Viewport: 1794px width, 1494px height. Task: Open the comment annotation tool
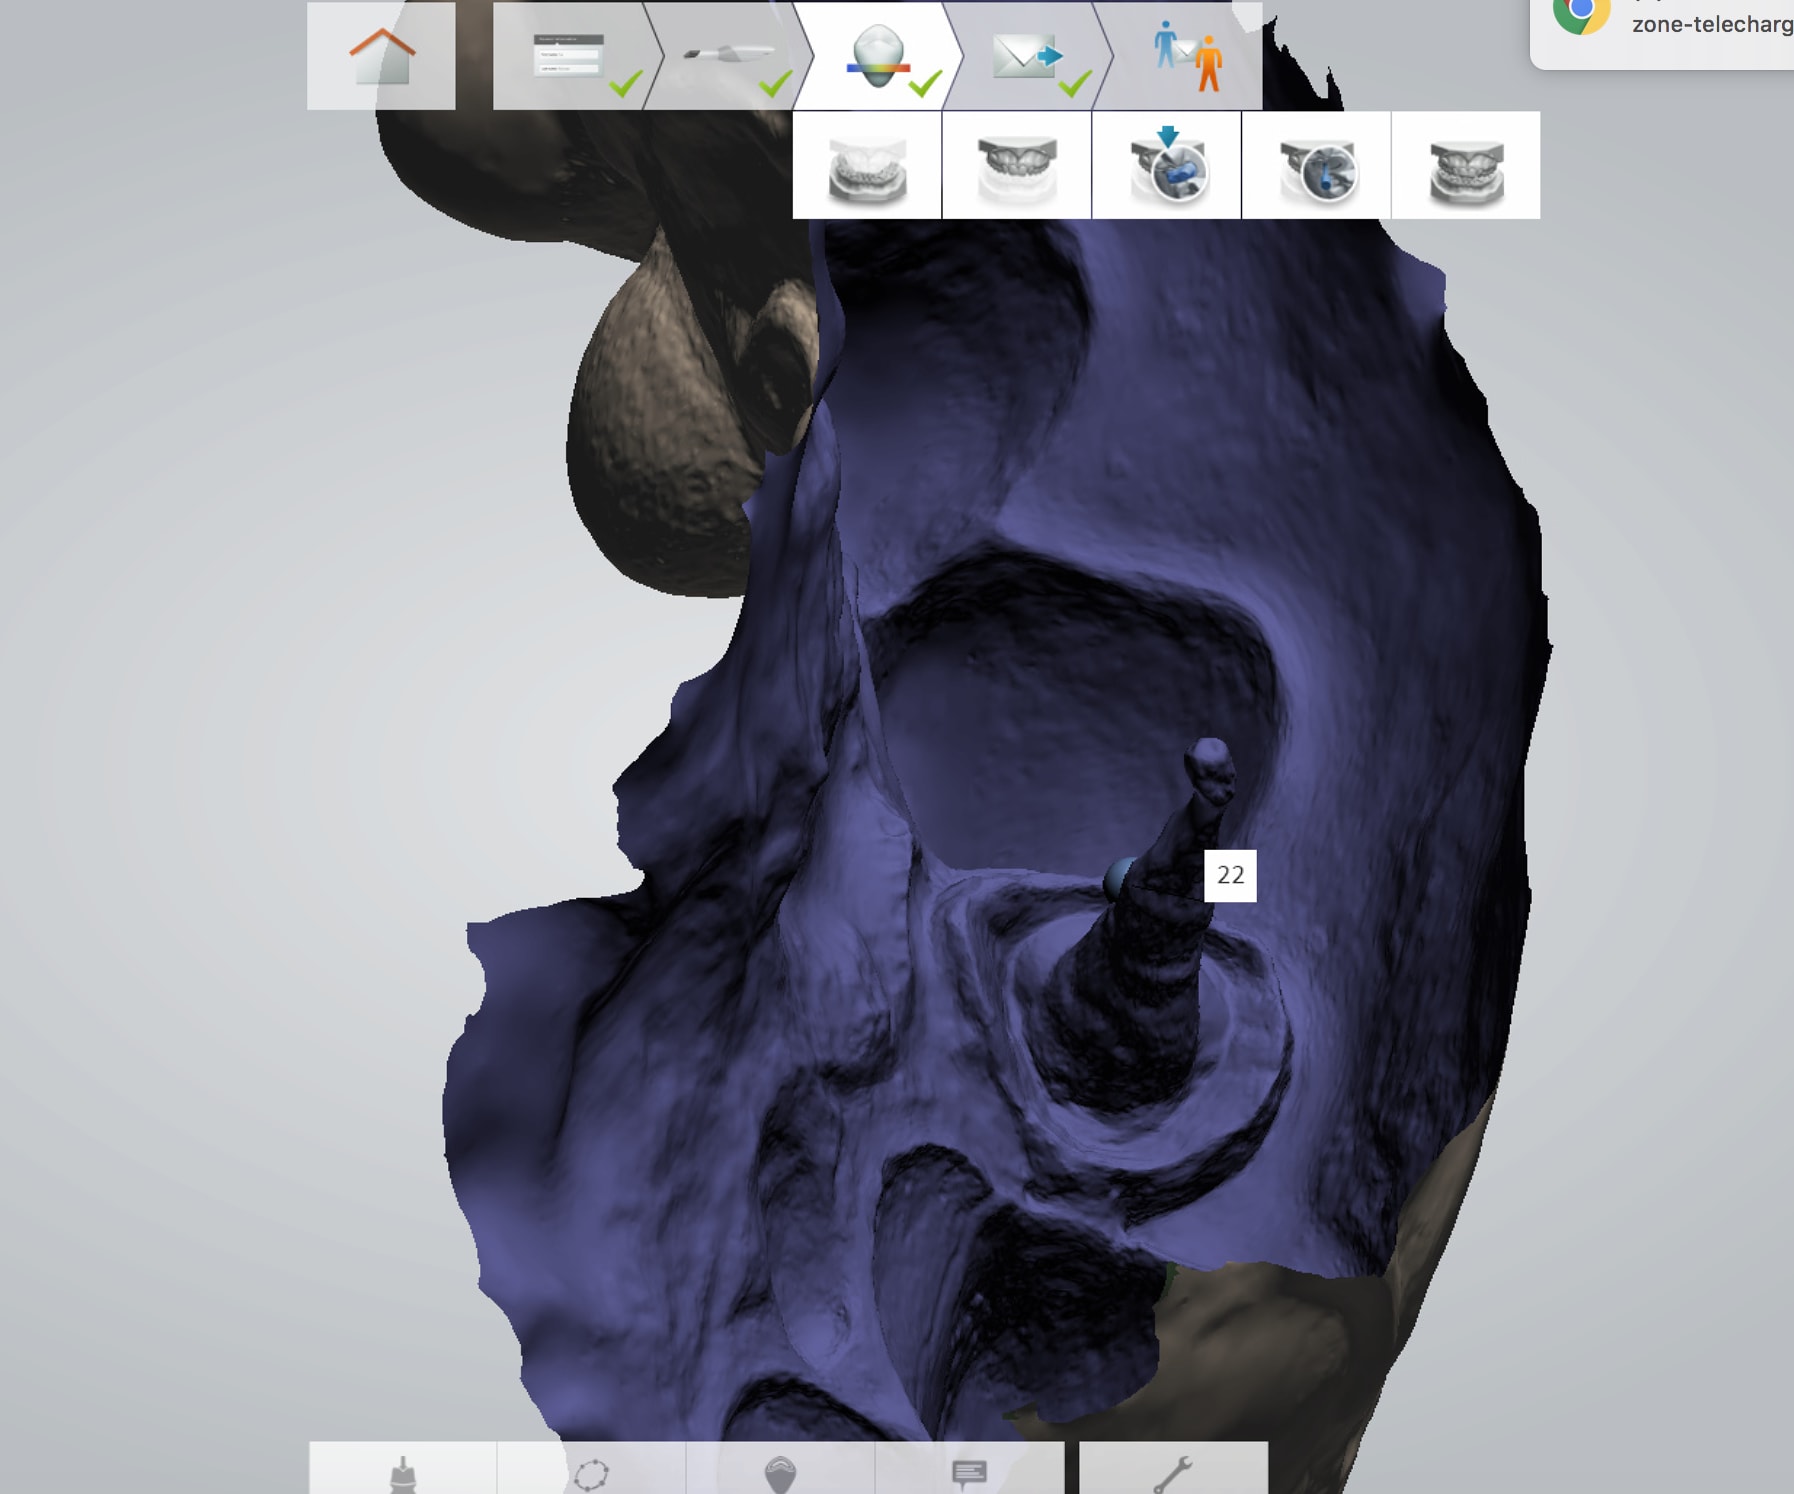click(969, 1472)
